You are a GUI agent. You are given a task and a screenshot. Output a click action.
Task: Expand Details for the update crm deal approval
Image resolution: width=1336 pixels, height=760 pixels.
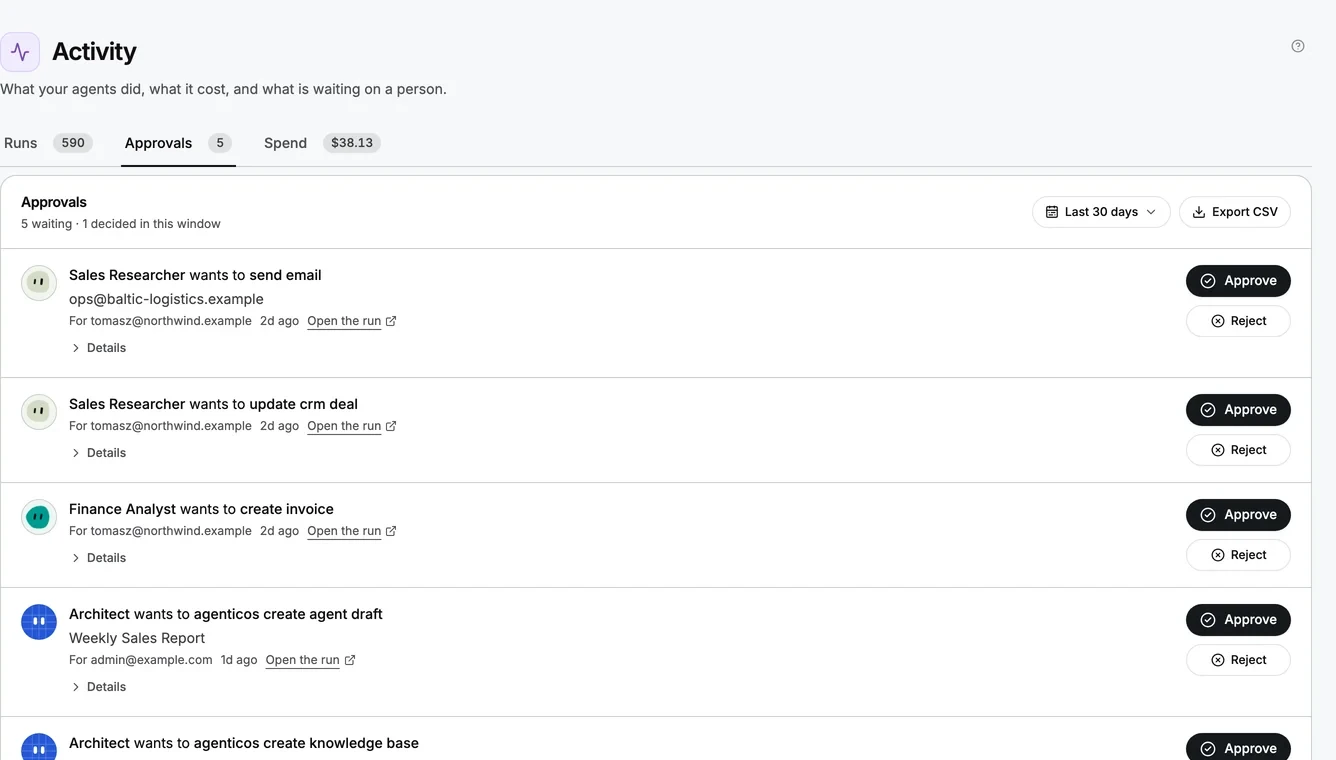(x=98, y=453)
